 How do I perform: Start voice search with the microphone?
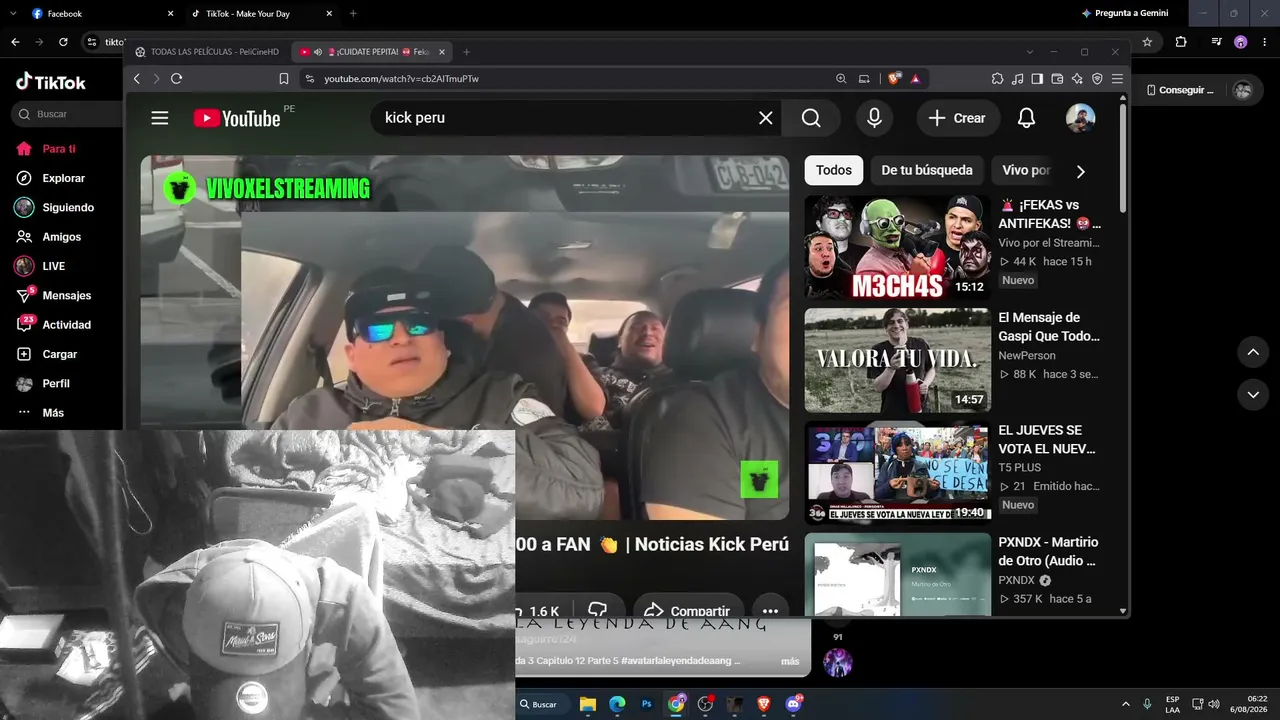(x=874, y=118)
